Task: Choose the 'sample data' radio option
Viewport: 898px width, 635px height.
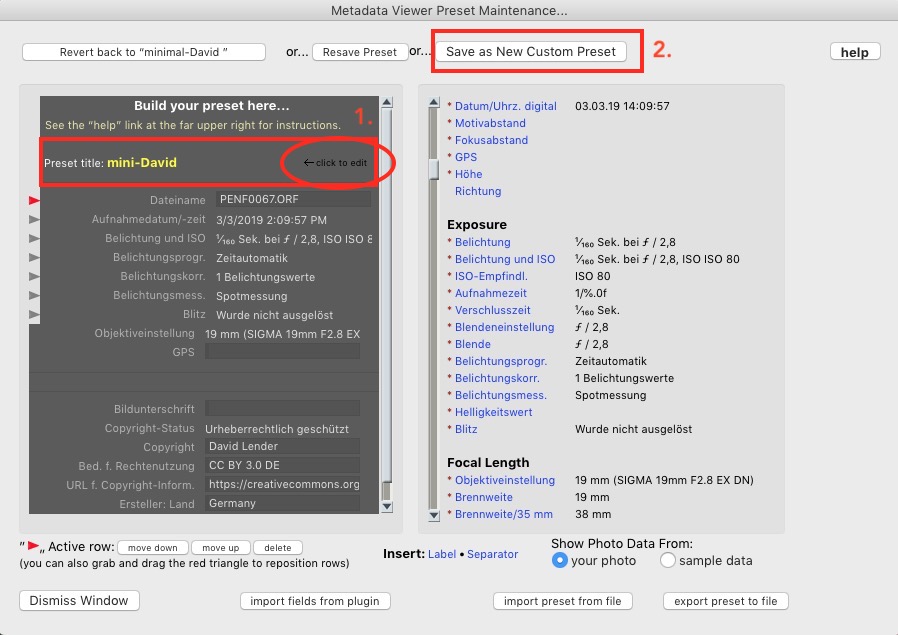Action: click(x=668, y=561)
